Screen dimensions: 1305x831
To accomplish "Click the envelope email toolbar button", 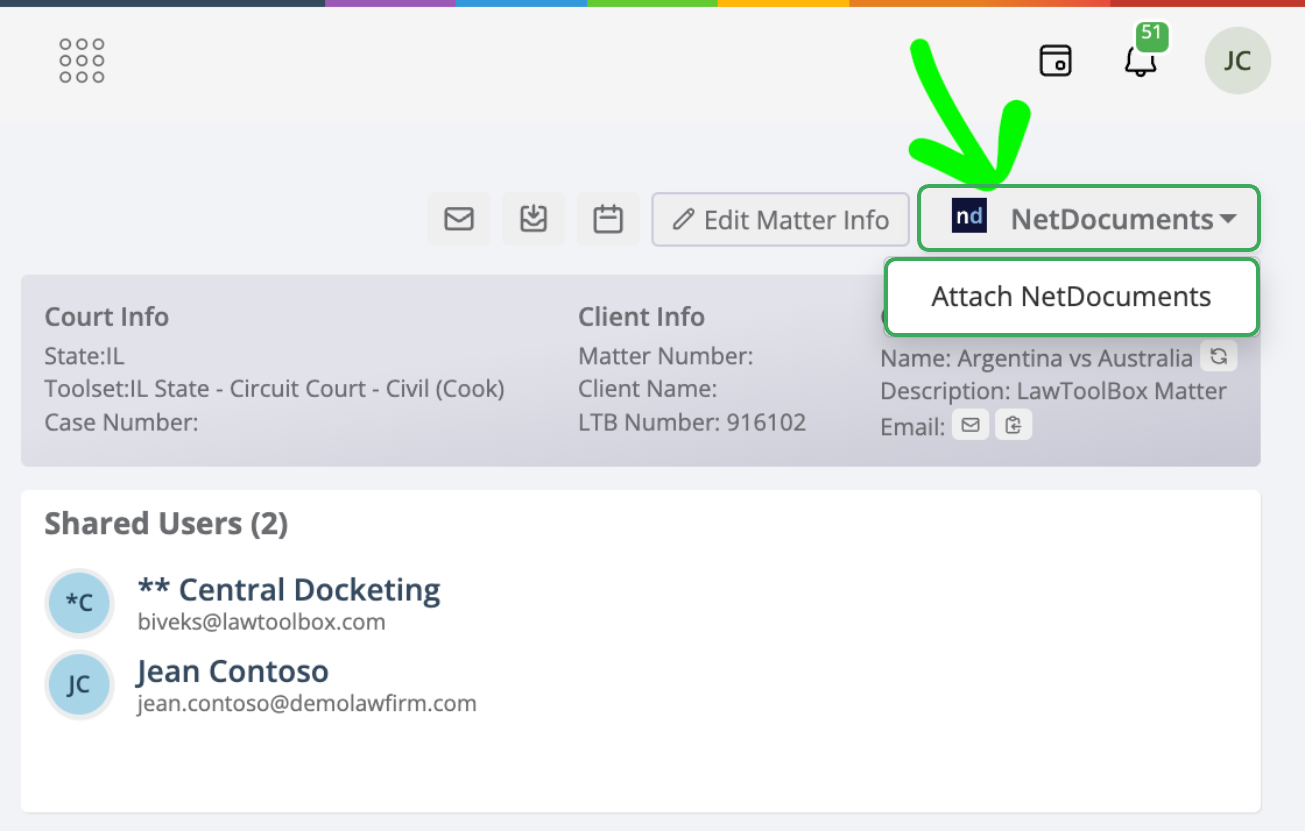I will pos(459,219).
